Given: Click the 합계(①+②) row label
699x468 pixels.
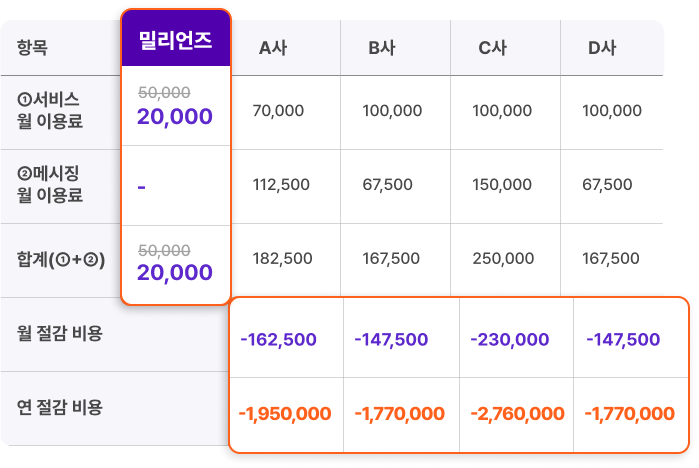Looking at the screenshot, I should point(61,259).
